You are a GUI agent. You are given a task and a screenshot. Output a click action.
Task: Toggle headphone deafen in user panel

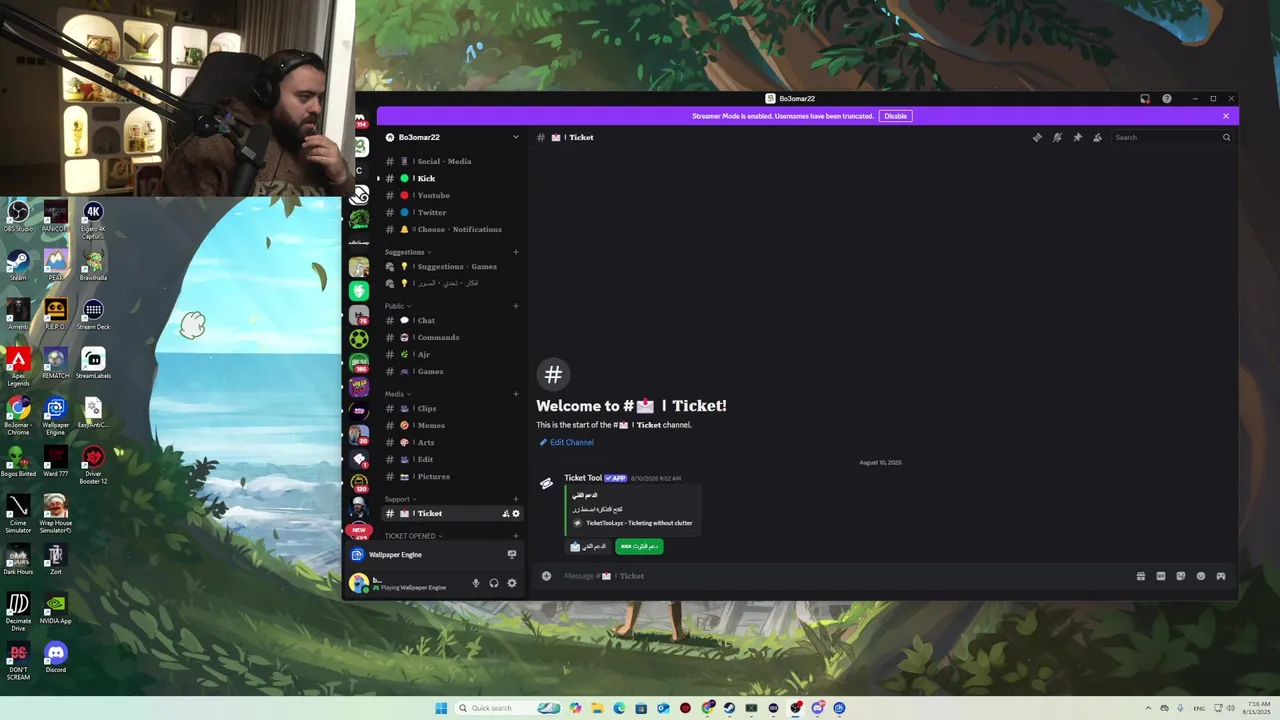[494, 583]
